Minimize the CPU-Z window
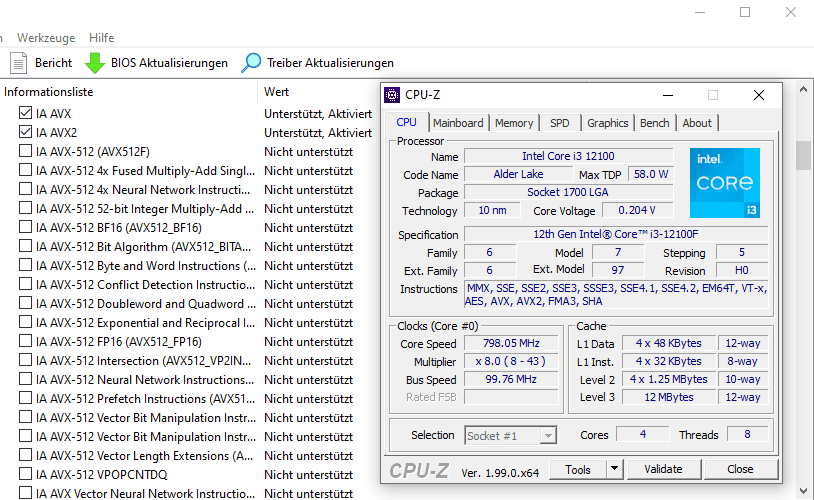Image resolution: width=814 pixels, height=500 pixels. click(x=668, y=95)
